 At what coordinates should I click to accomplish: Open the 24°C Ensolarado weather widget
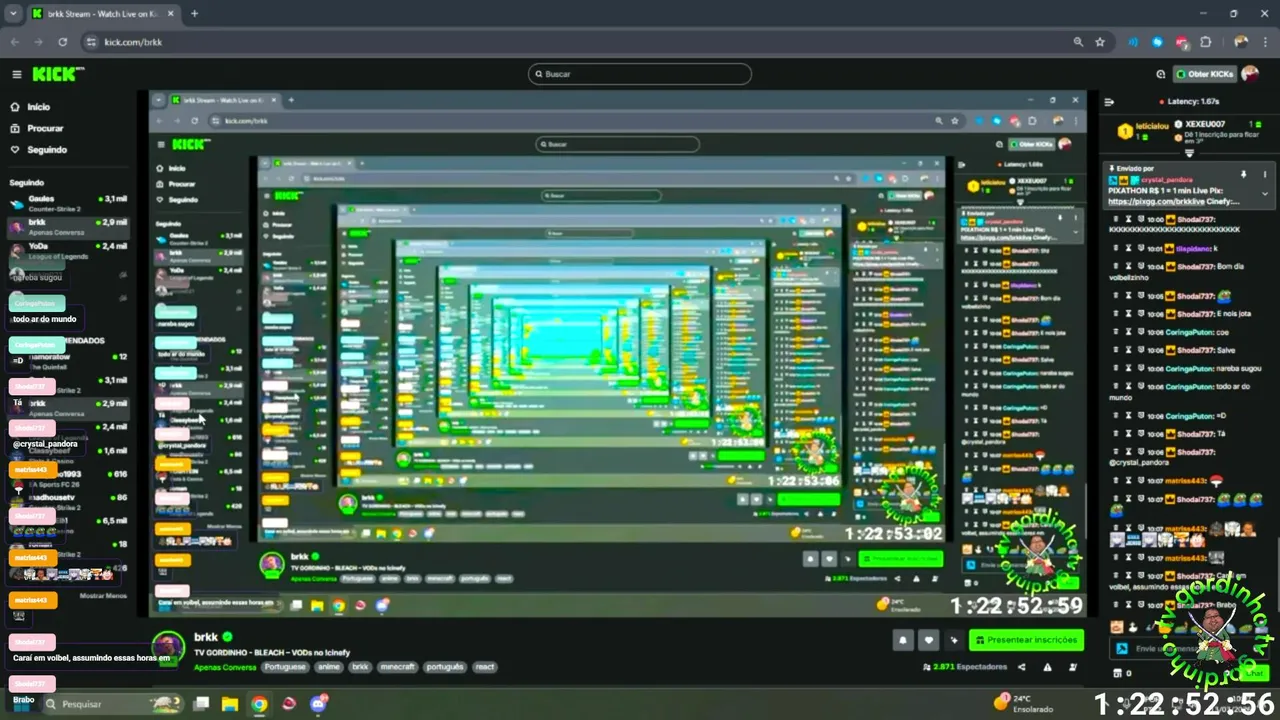point(1024,702)
